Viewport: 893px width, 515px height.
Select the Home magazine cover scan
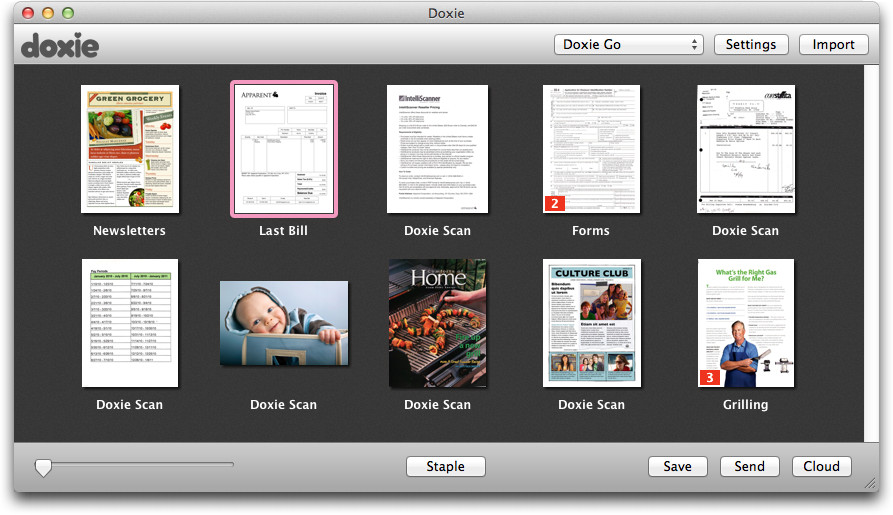[x=437, y=323]
